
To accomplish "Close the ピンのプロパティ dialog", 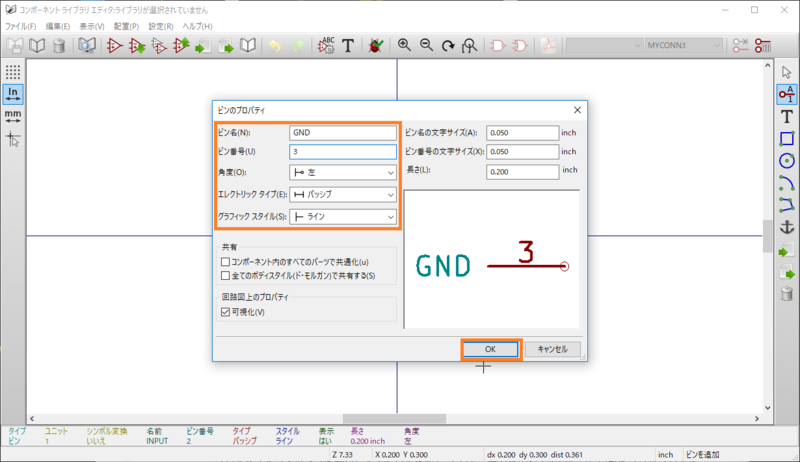I will (x=577, y=110).
